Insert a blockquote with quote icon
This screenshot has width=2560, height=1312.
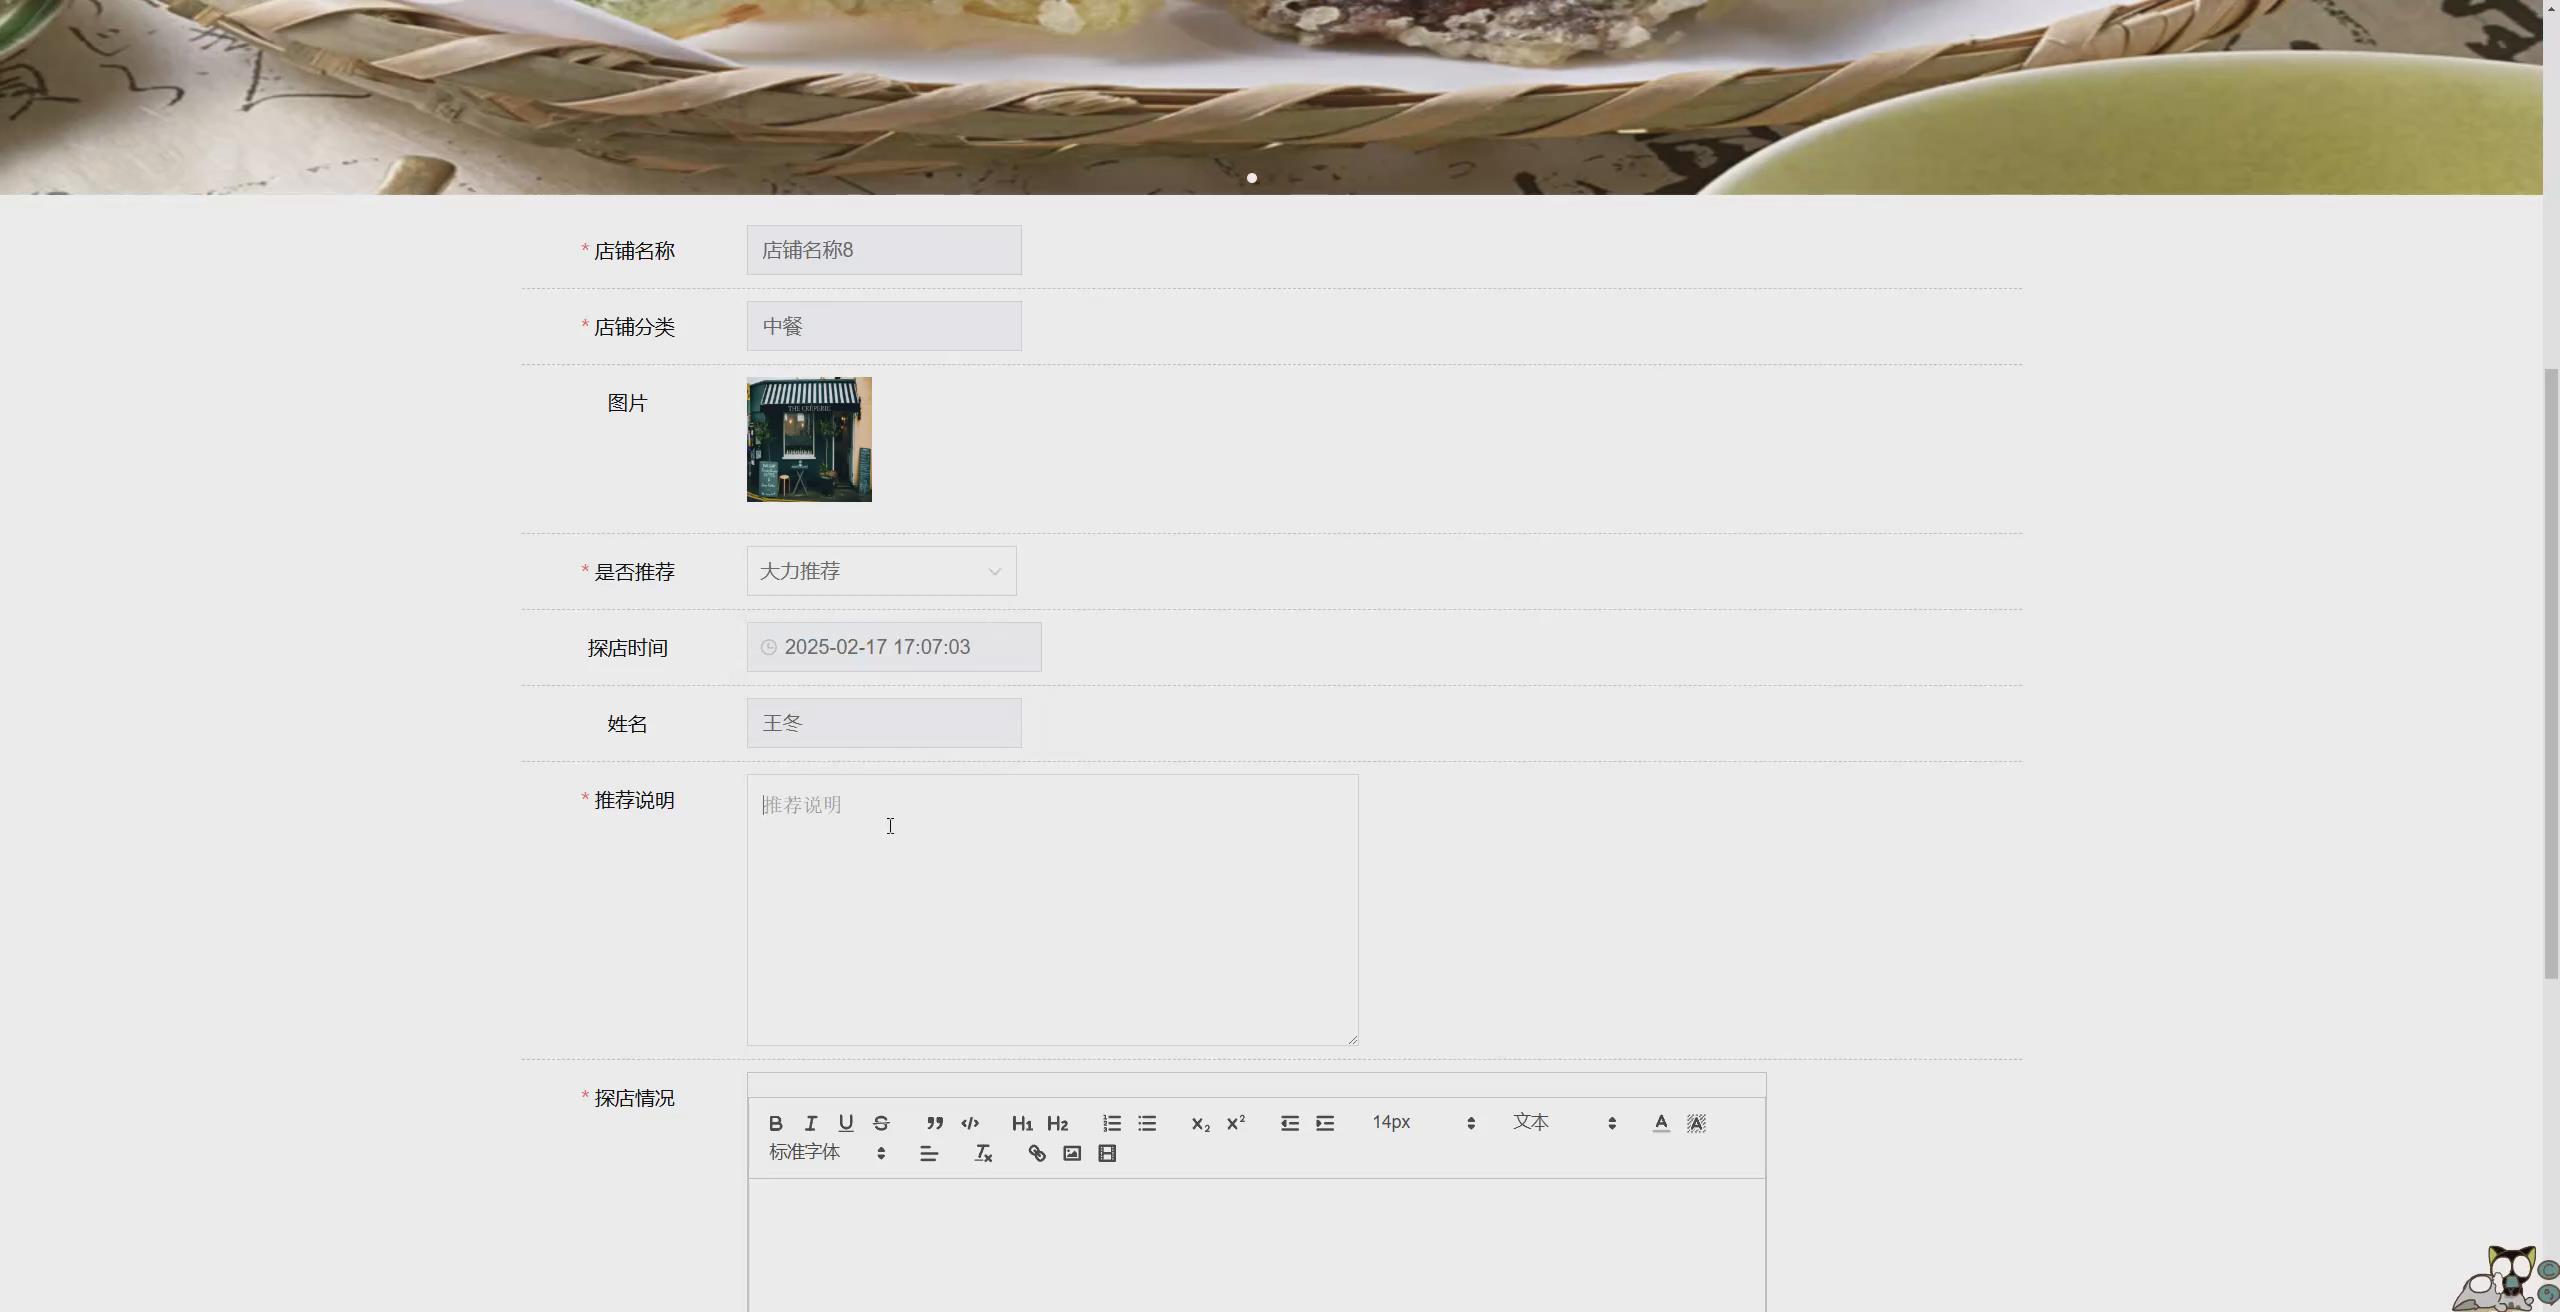(935, 1123)
